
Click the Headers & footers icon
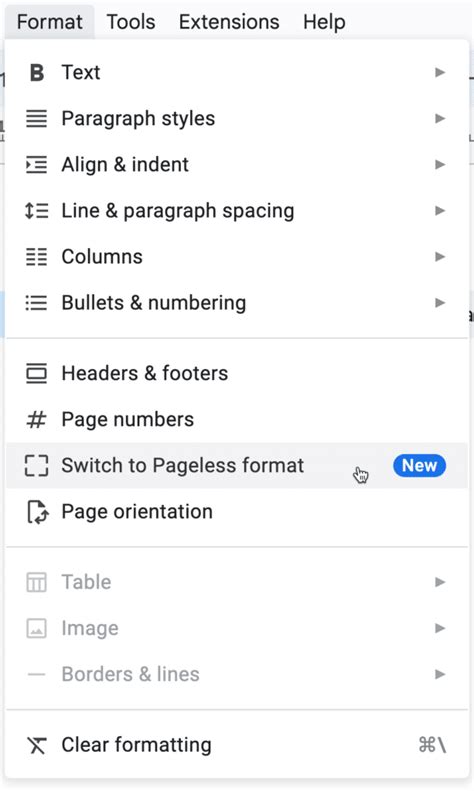pyautogui.click(x=36, y=373)
